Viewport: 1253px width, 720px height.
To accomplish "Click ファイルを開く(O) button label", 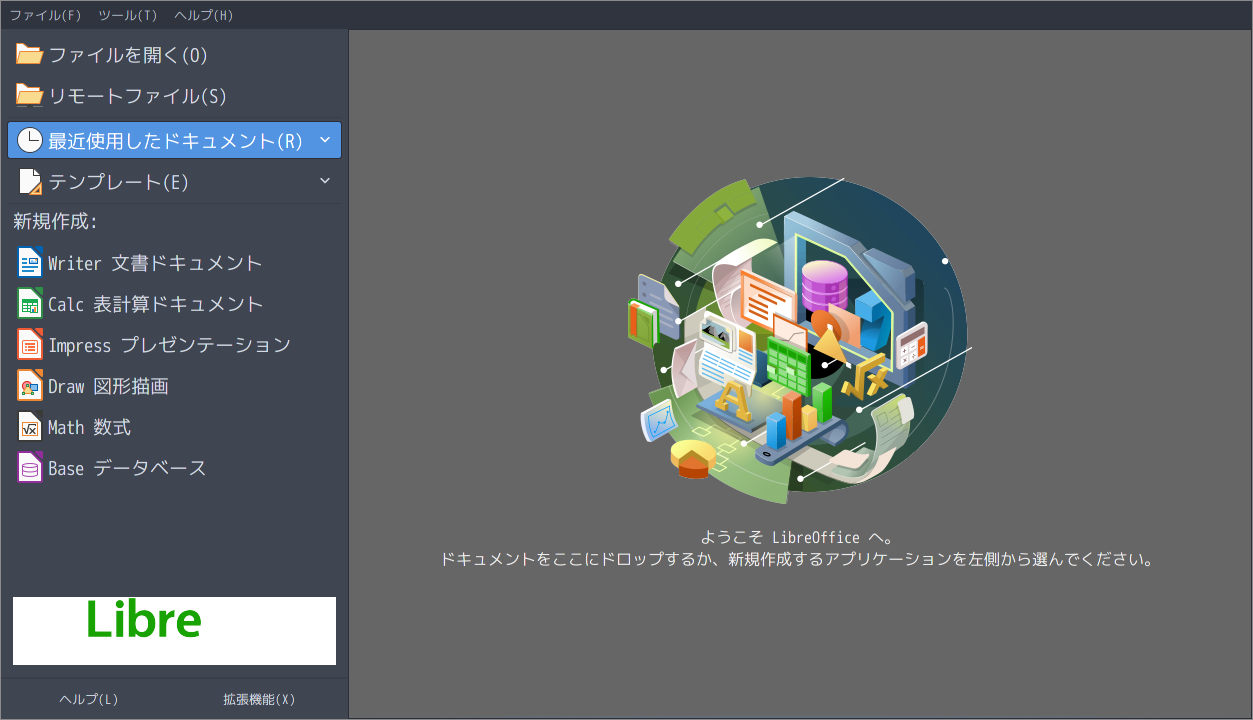I will [128, 55].
